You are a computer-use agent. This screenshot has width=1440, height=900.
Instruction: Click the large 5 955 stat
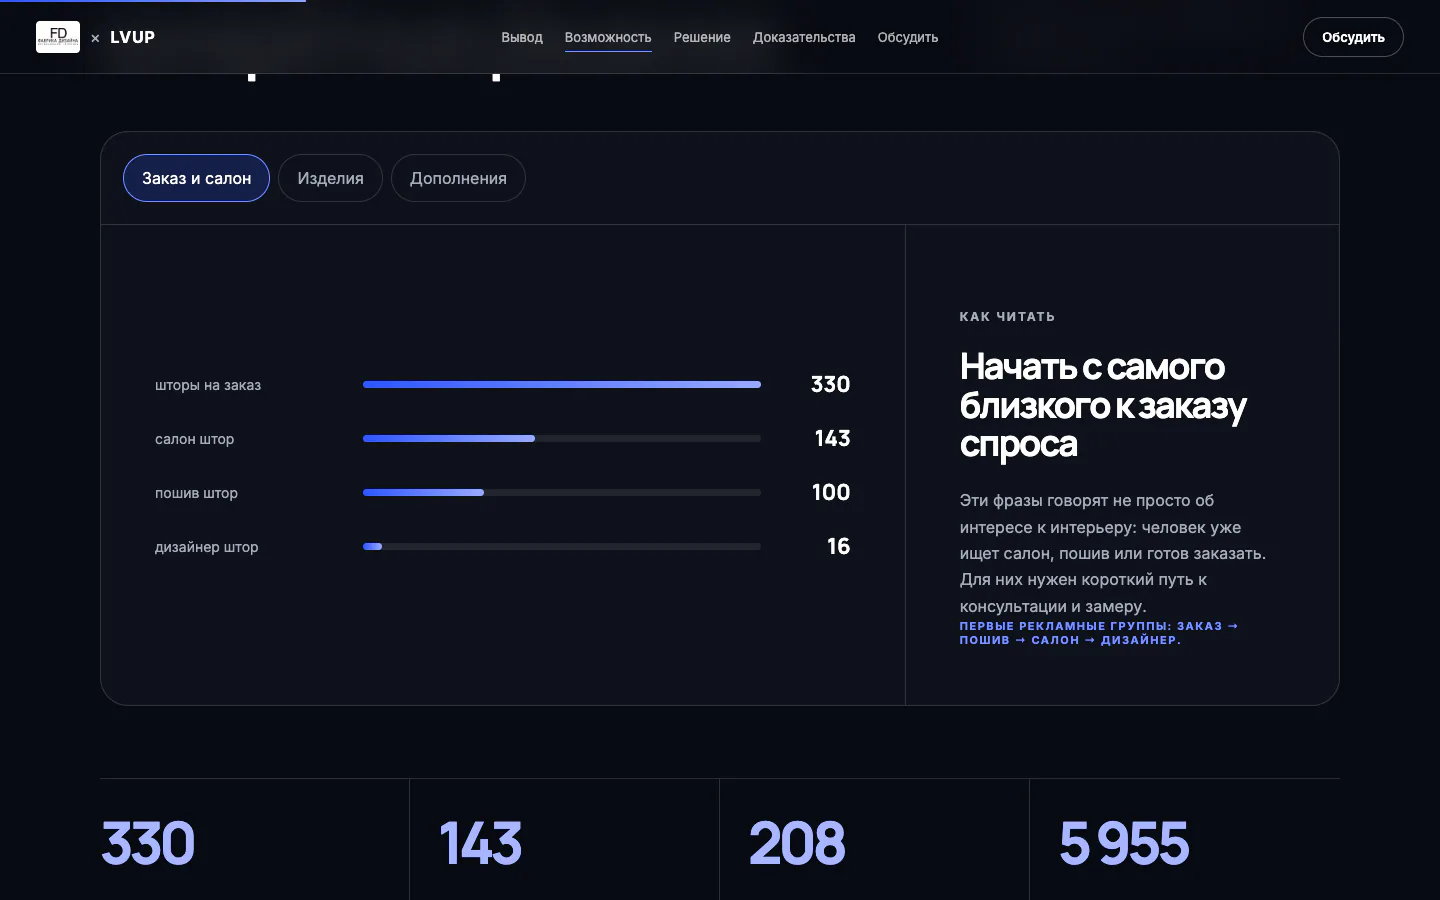[x=1124, y=843]
